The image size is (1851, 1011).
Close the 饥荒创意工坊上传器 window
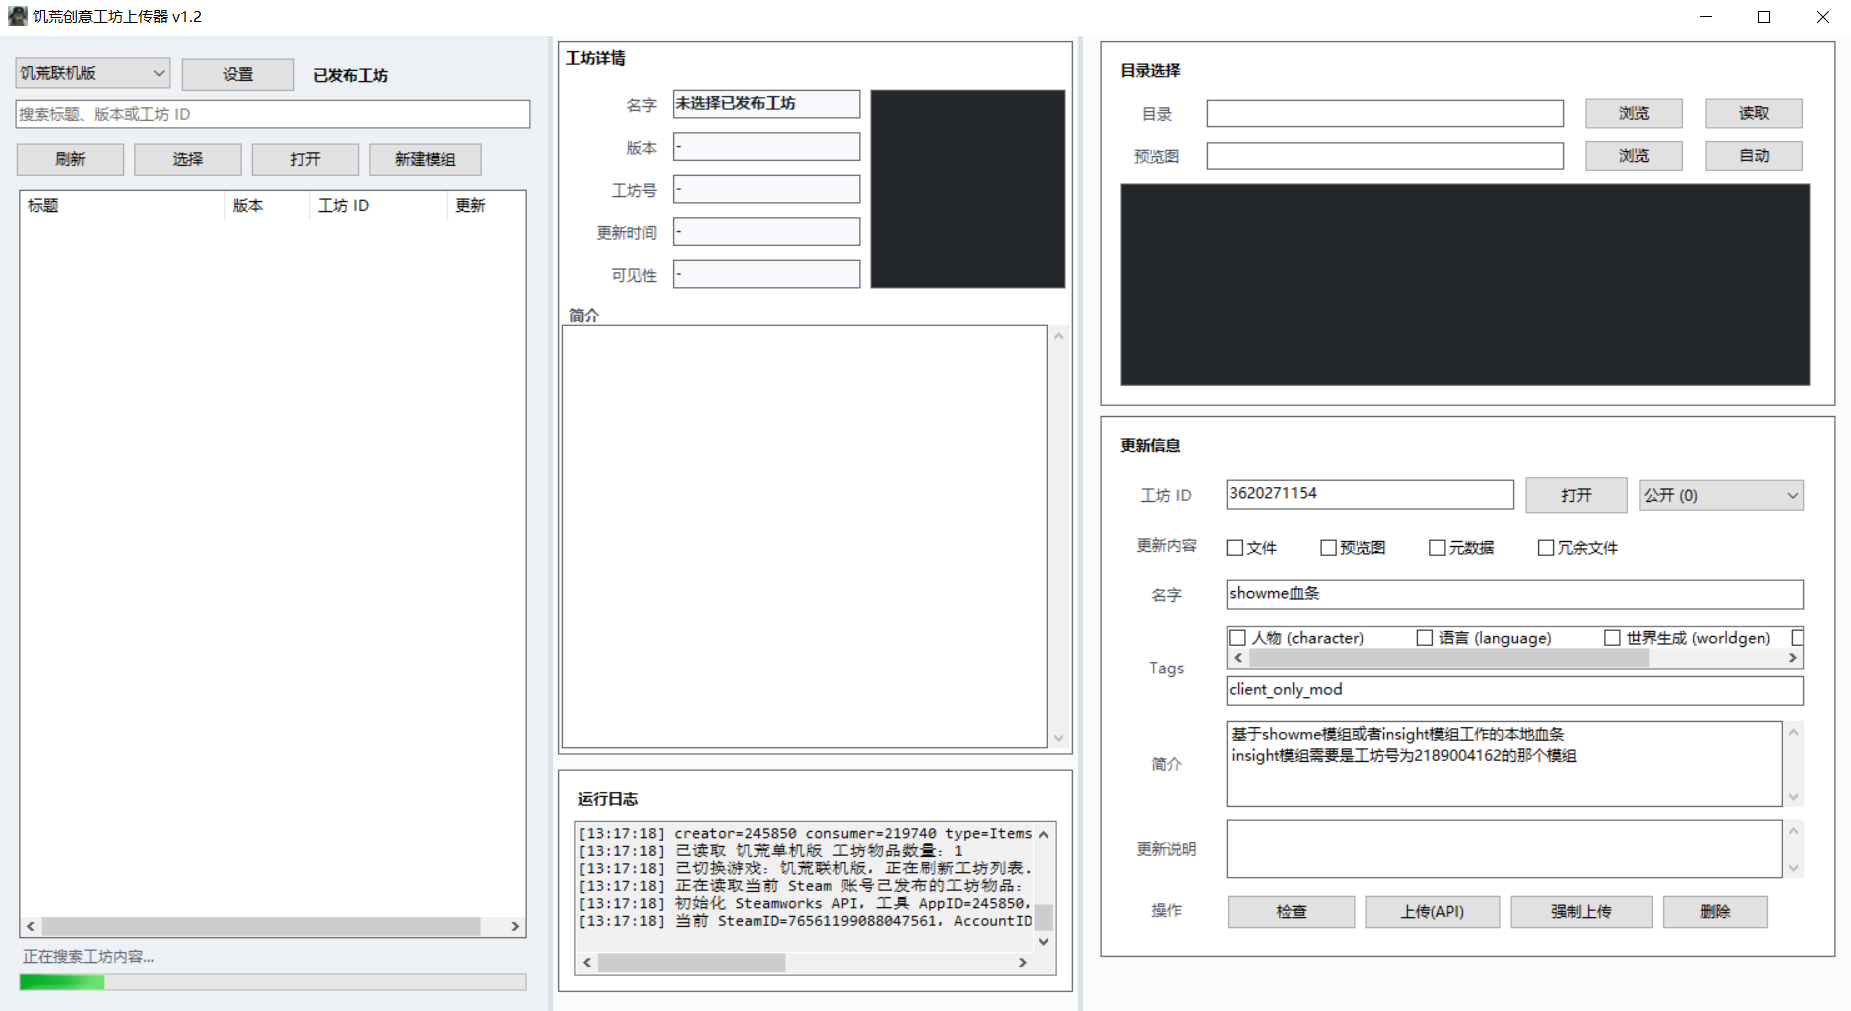click(1822, 17)
